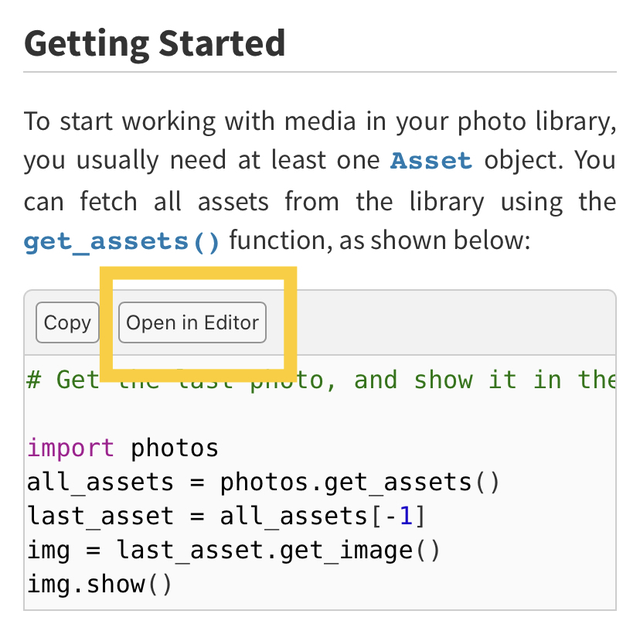Click the horizontal rule under Getting Started
The image size is (640, 631).
(320, 72)
